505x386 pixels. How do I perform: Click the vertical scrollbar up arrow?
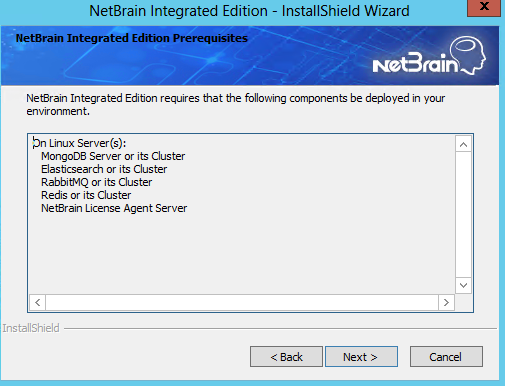pos(463,144)
